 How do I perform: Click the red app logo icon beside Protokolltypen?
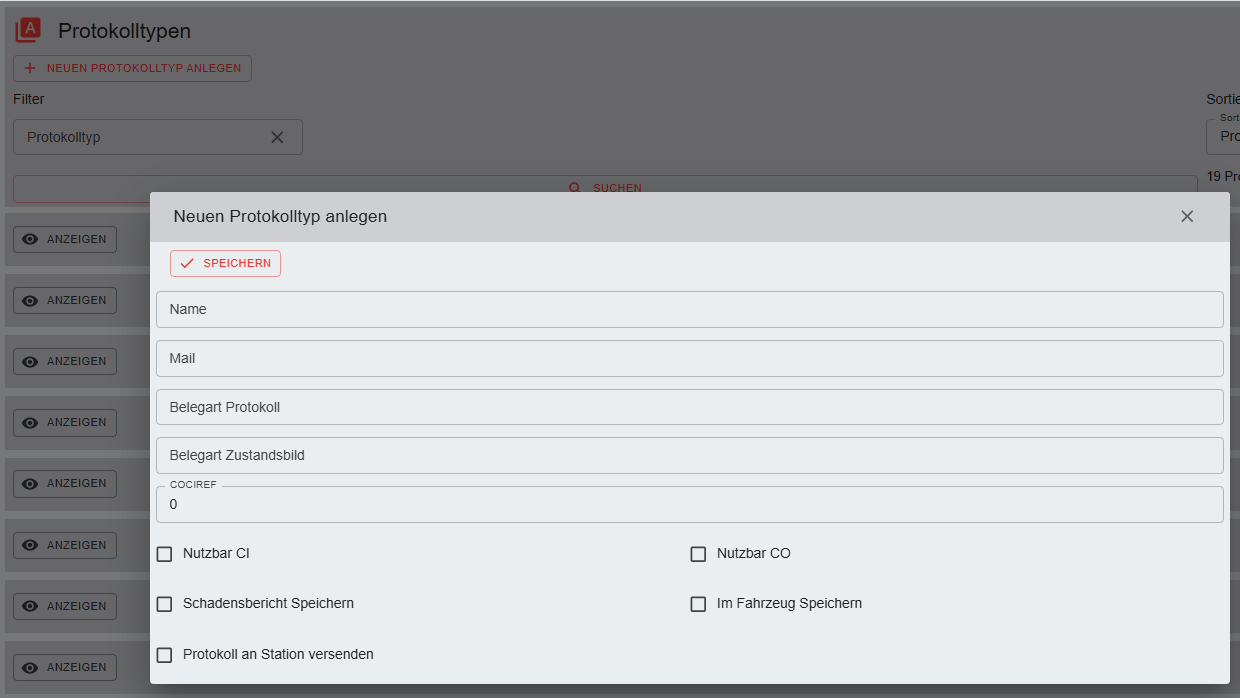(28, 31)
